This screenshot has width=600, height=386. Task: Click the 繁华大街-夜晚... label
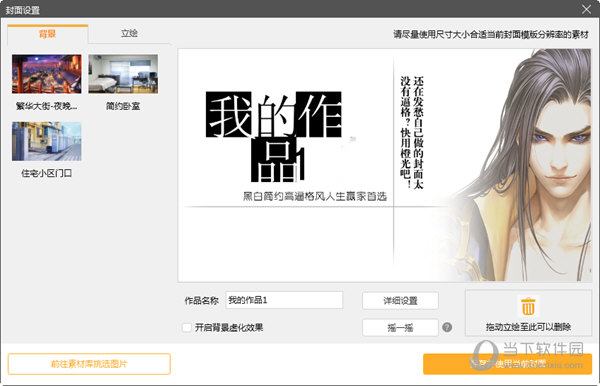pyautogui.click(x=46, y=106)
